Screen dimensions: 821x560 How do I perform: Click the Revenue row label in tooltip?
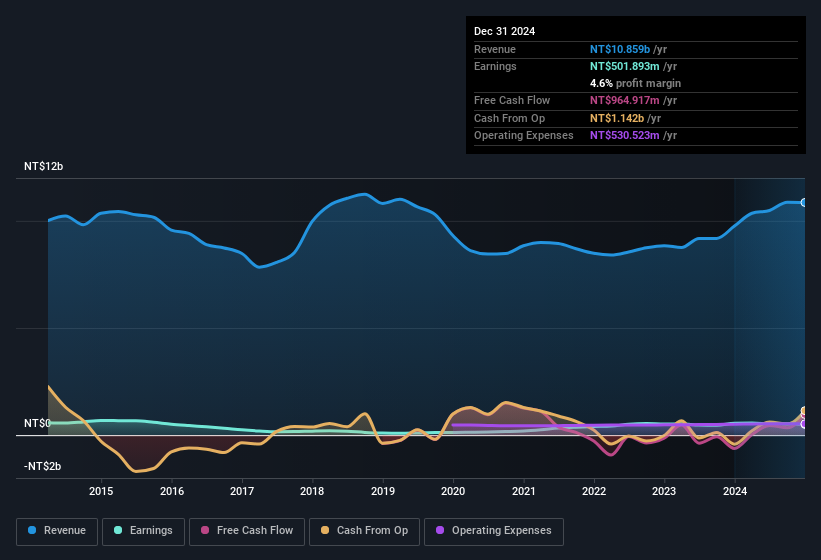point(495,49)
